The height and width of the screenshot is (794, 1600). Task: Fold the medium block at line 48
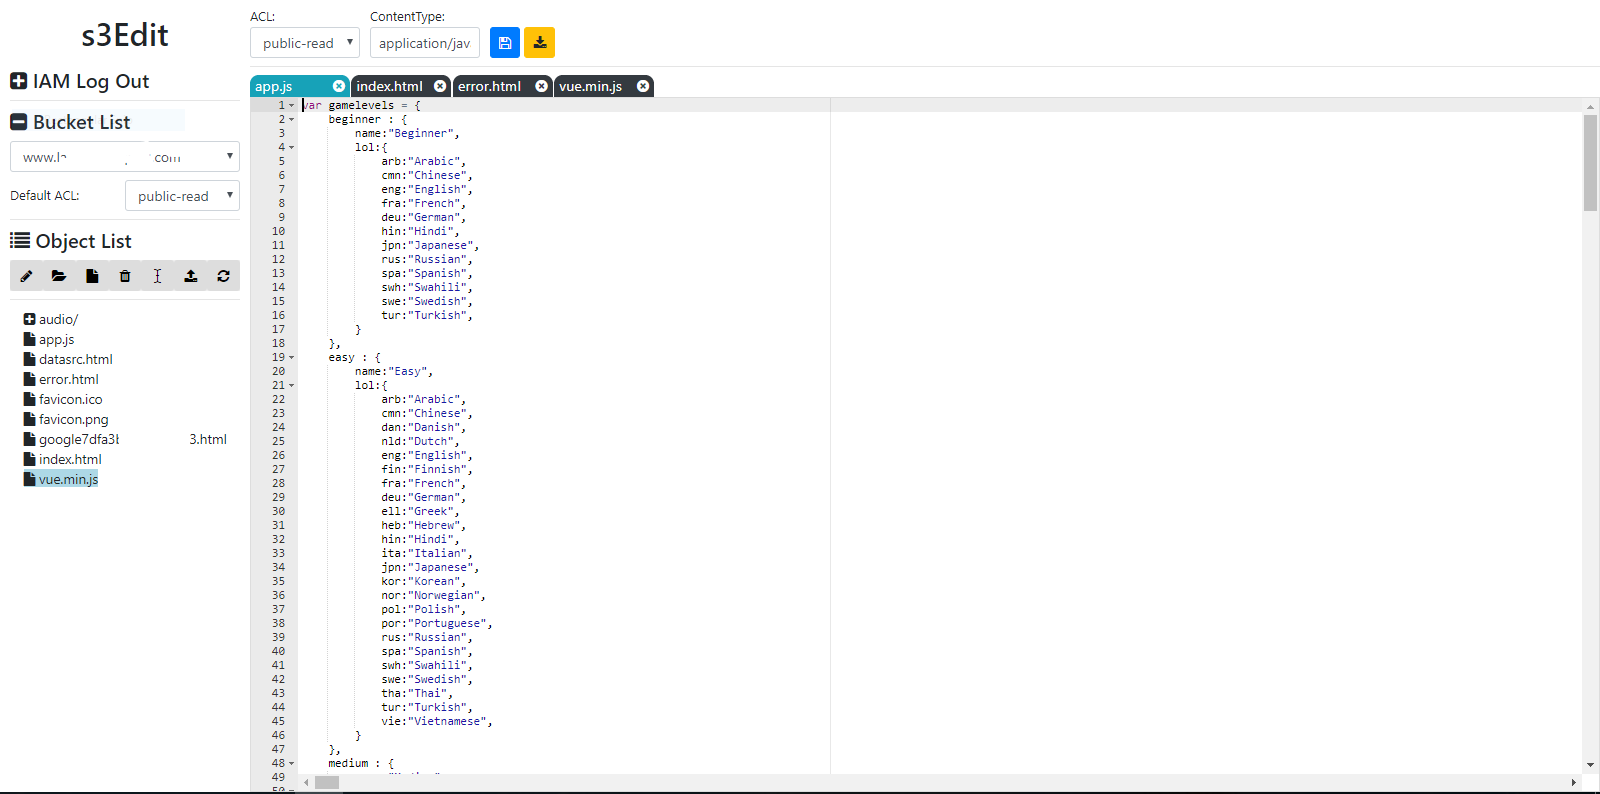click(x=292, y=763)
